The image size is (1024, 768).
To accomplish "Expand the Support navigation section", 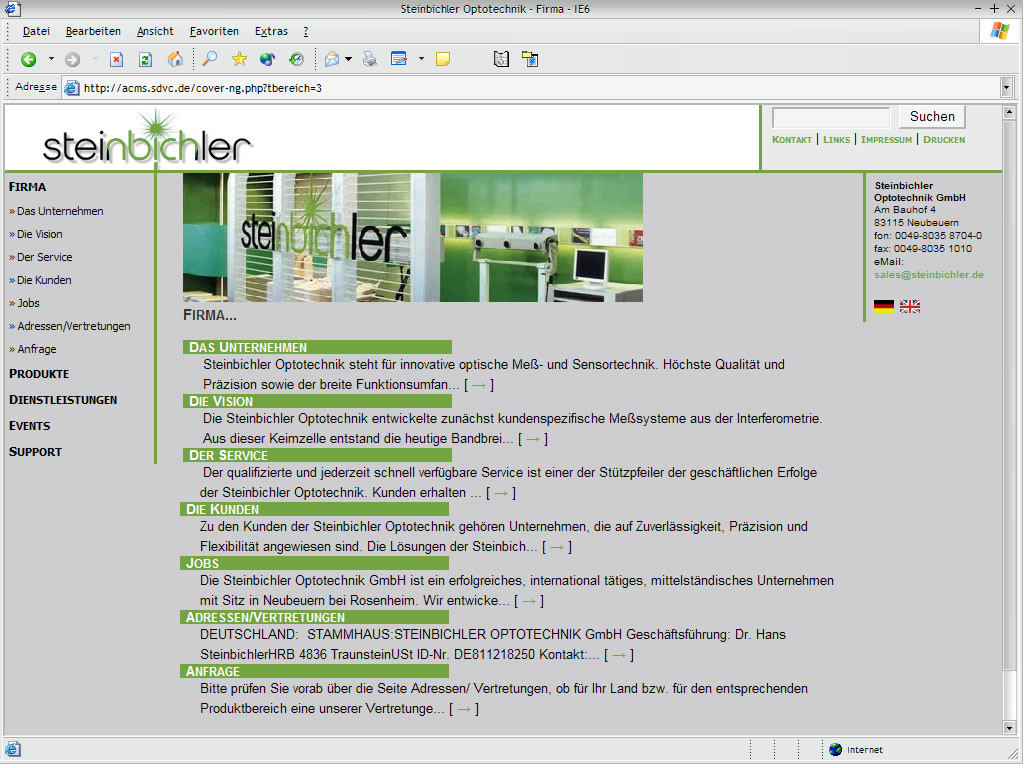I will 35,453.
